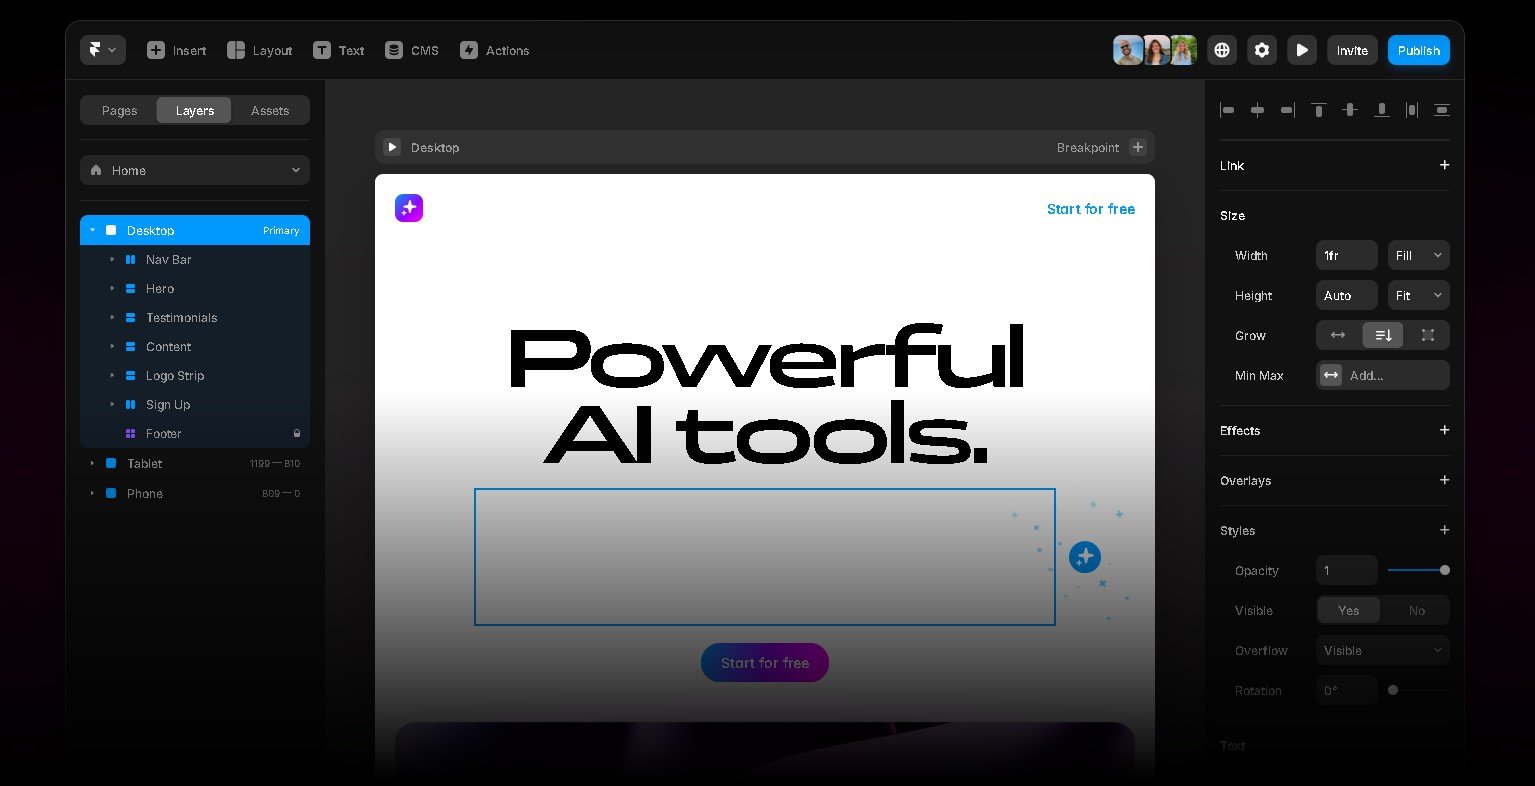Click the Insert plus icon
1535x786 pixels.
(x=156, y=50)
